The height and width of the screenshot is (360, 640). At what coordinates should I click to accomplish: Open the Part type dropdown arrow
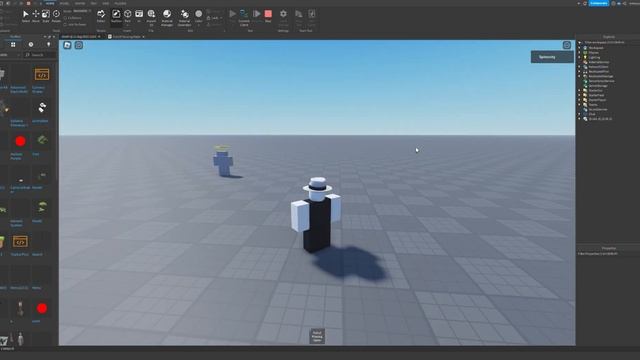128,25
